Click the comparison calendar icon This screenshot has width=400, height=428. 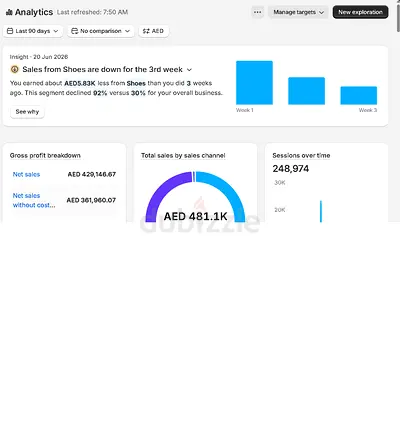[x=75, y=31]
